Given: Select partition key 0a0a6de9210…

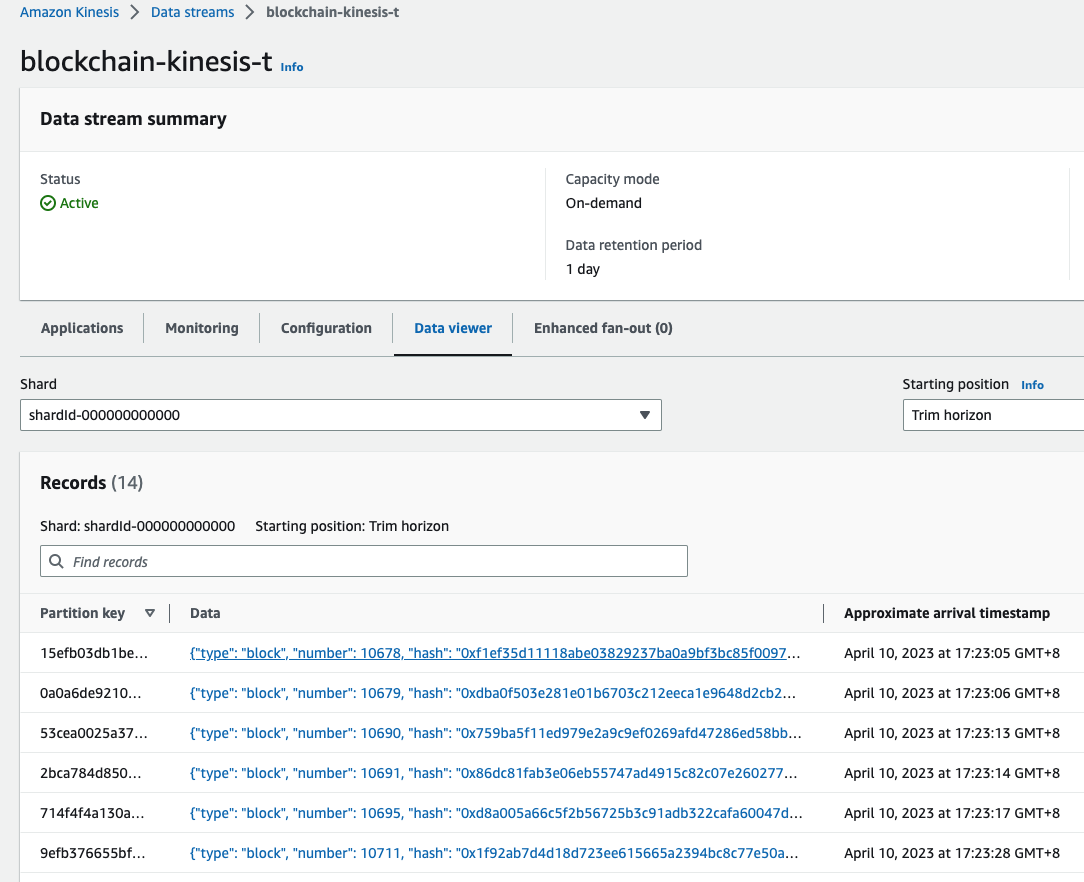Looking at the screenshot, I should 91,693.
